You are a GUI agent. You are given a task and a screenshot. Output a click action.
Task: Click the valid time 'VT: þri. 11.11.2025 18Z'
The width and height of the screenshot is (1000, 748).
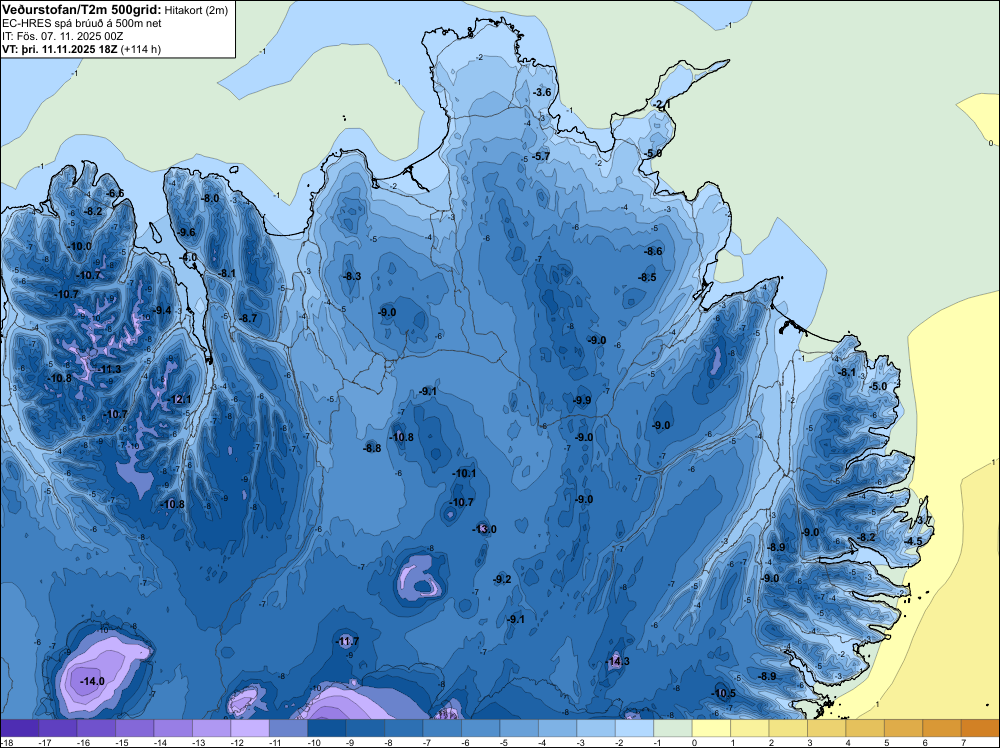[x=59, y=49]
